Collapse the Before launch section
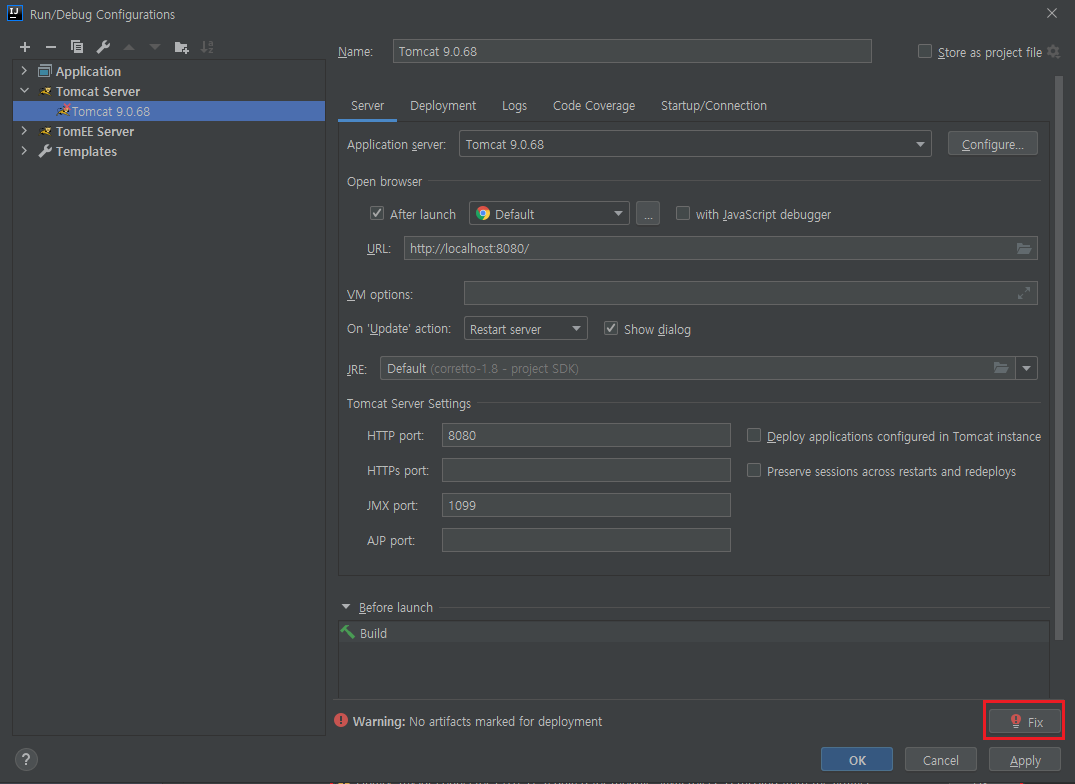 [x=346, y=607]
